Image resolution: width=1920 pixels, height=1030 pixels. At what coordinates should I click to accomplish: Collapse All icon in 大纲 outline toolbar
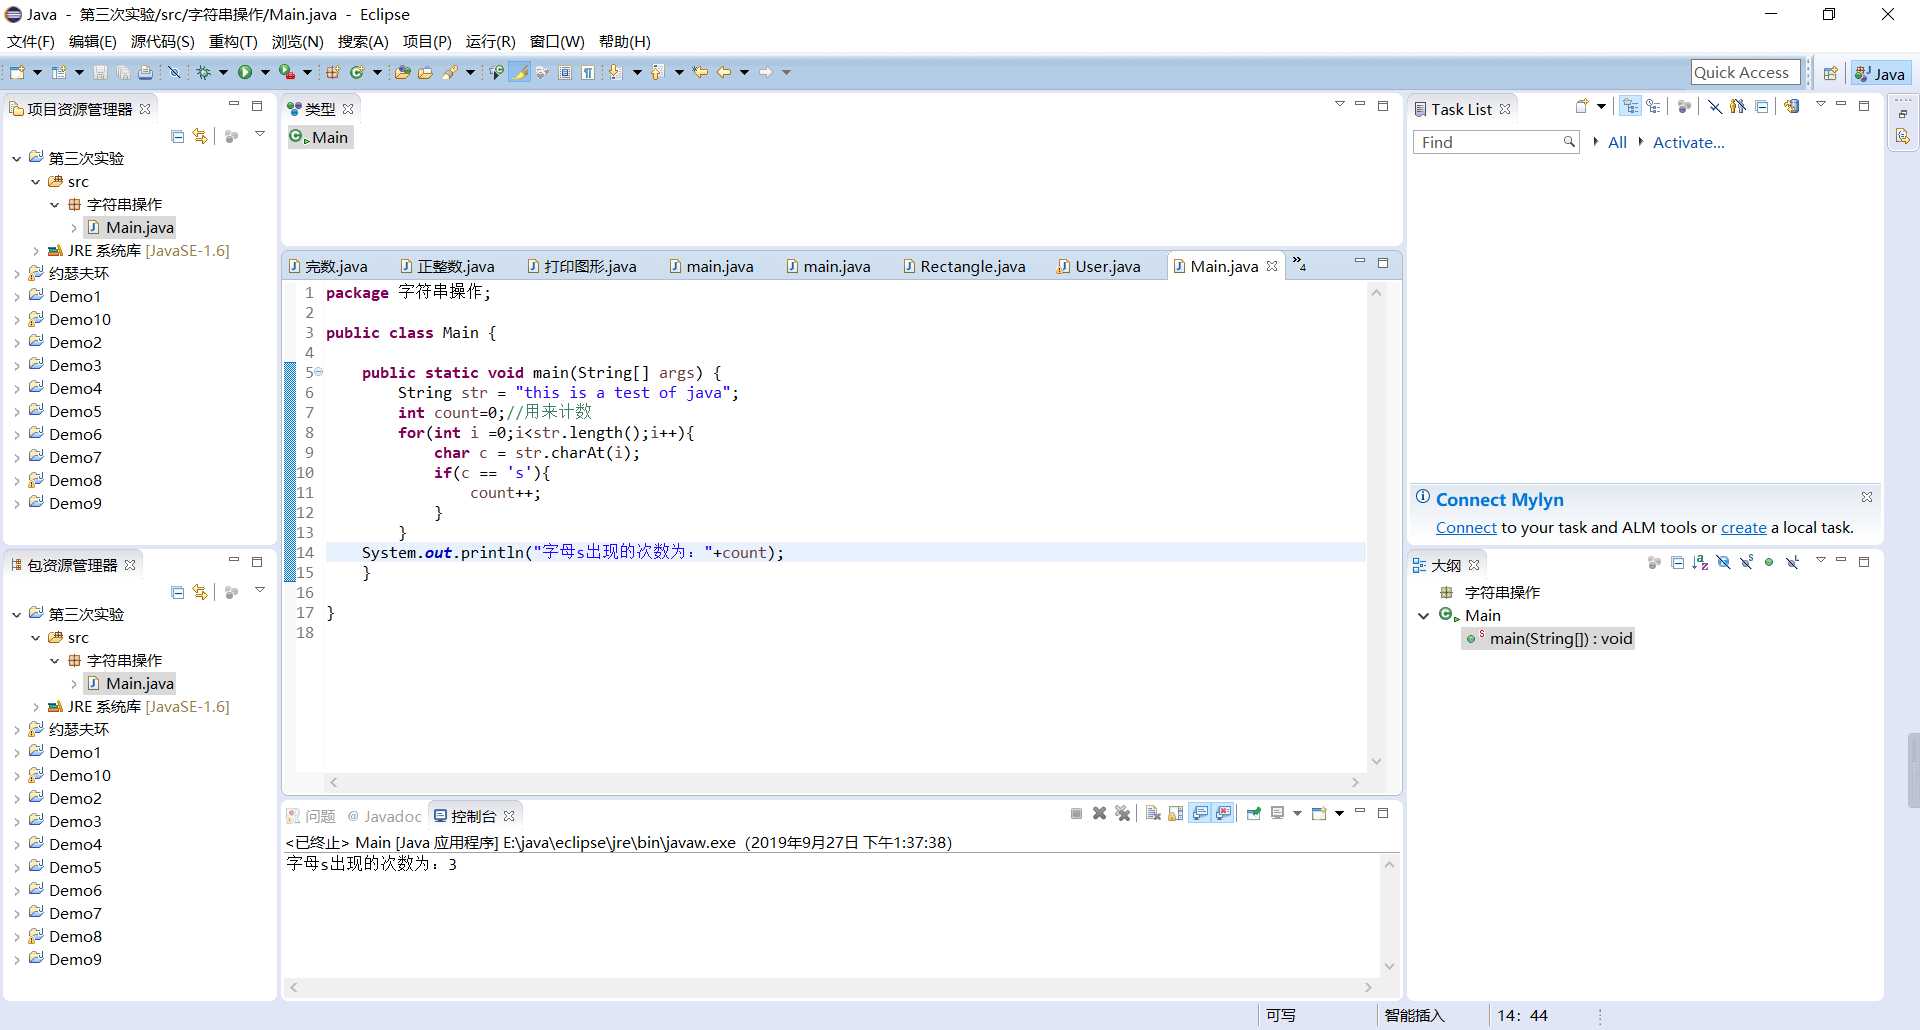pos(1678,563)
